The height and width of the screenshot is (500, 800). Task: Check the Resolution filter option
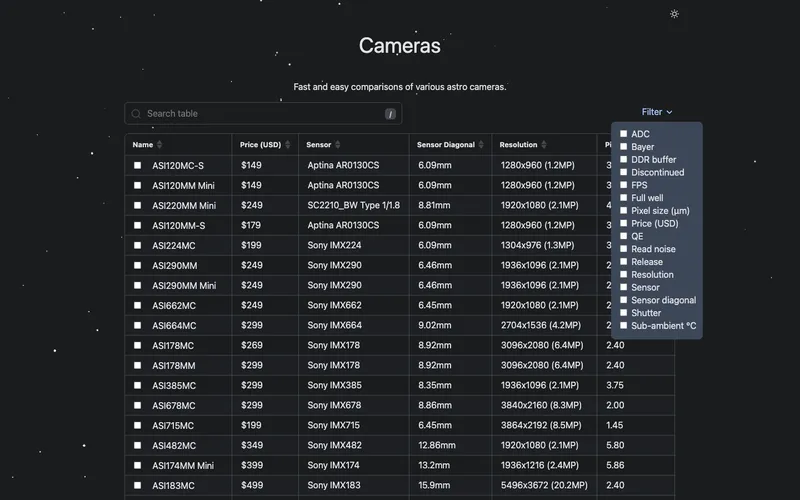pos(623,274)
